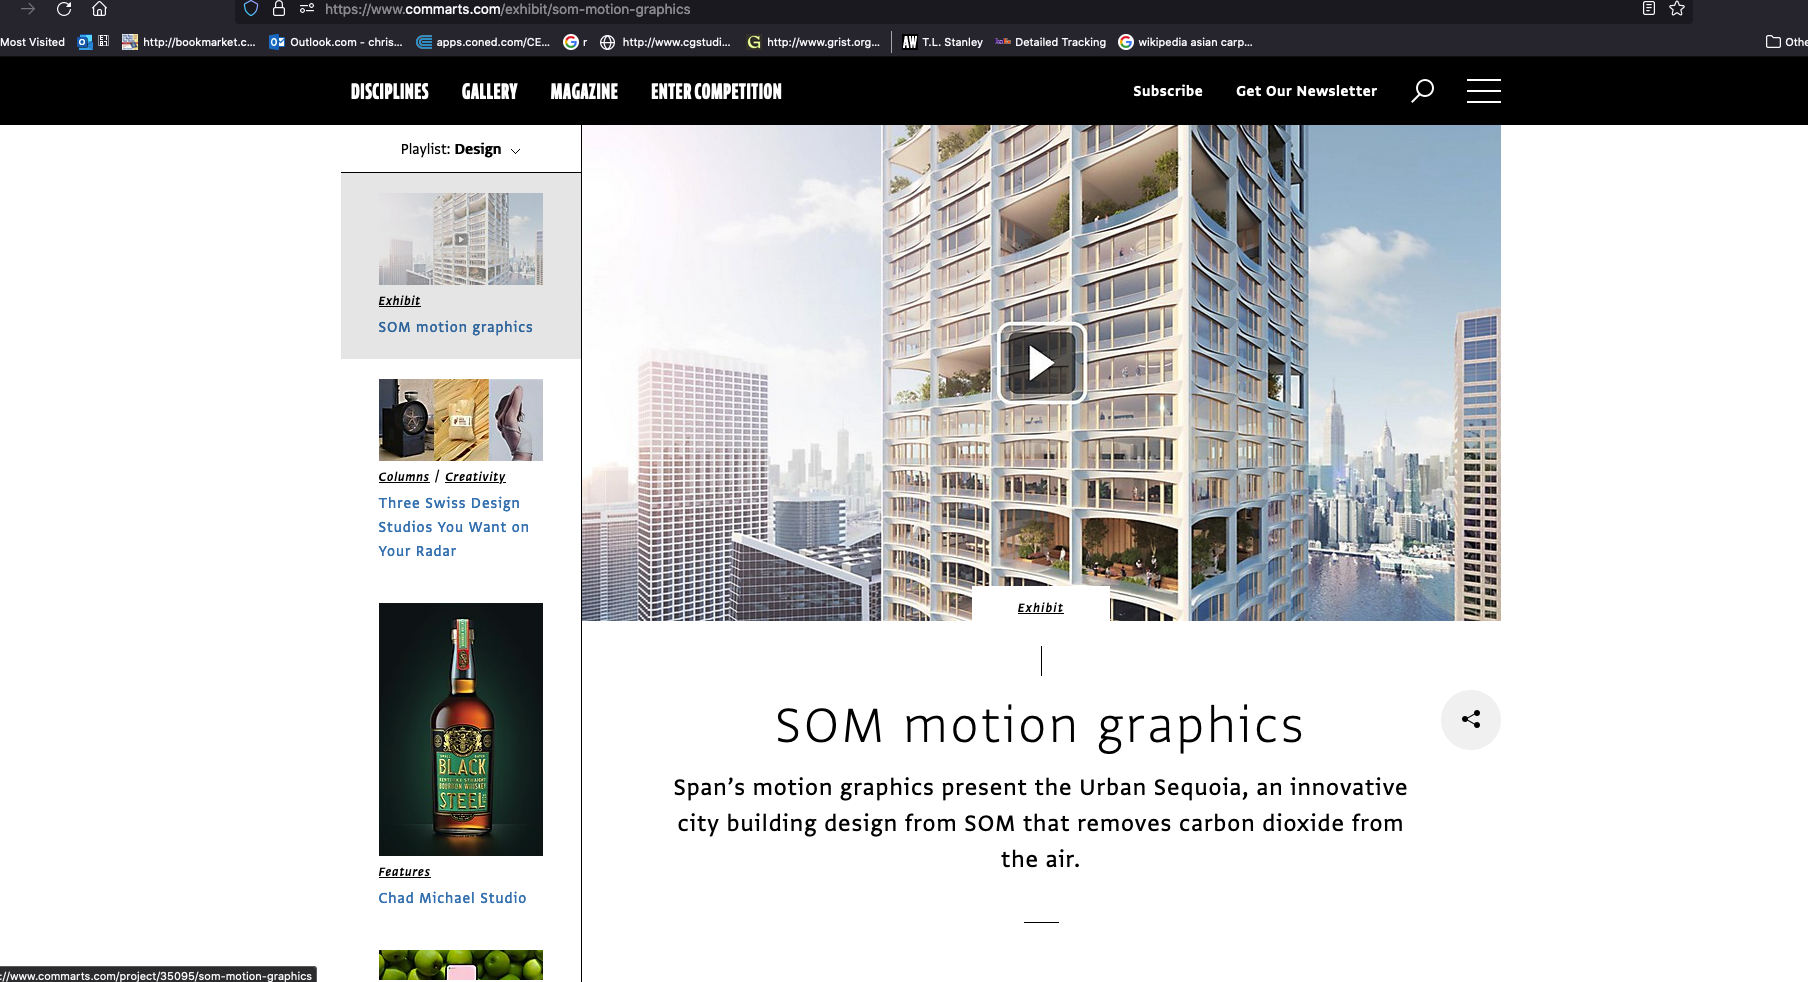The image size is (1808, 982).
Task: Open the Google 'r' bookmark
Action: coord(575,42)
